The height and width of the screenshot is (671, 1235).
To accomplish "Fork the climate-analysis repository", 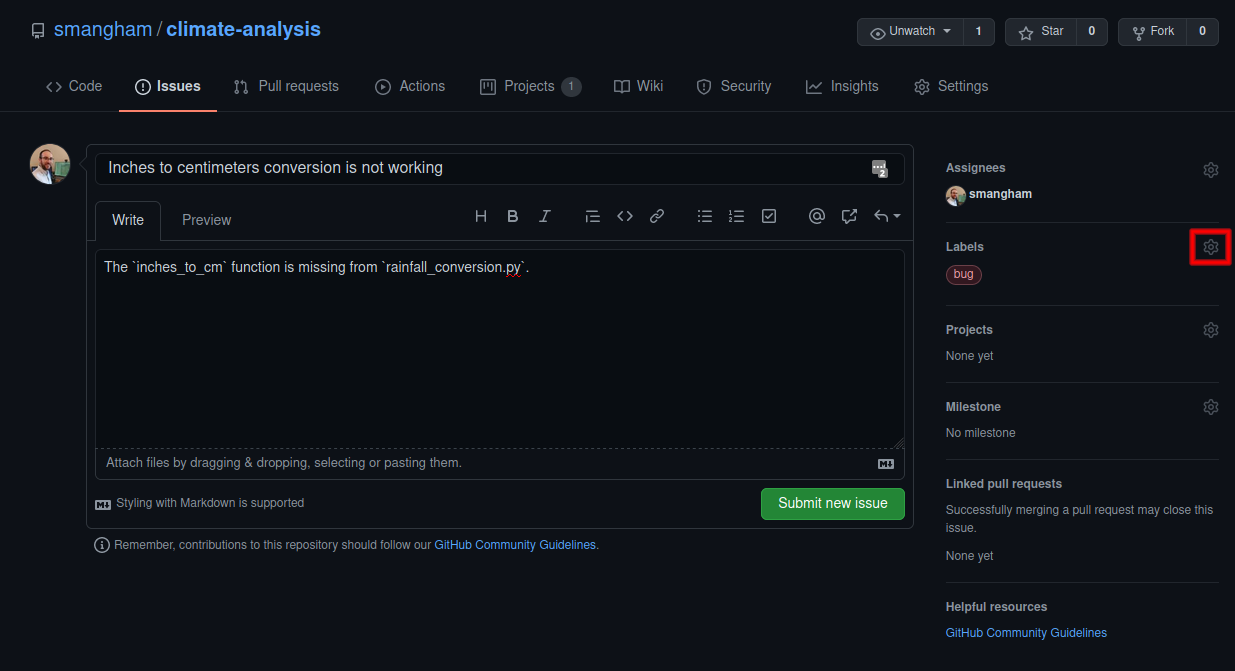I will [x=1153, y=32].
